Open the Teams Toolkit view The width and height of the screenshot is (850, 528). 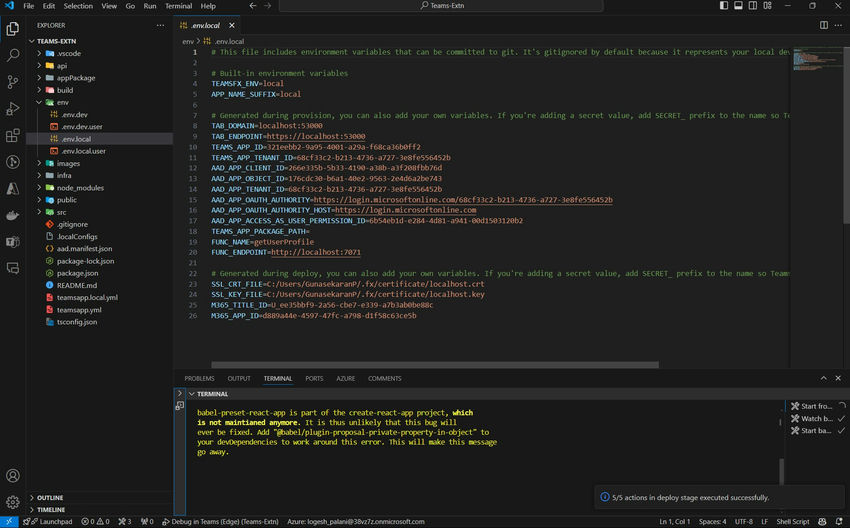tap(13, 241)
